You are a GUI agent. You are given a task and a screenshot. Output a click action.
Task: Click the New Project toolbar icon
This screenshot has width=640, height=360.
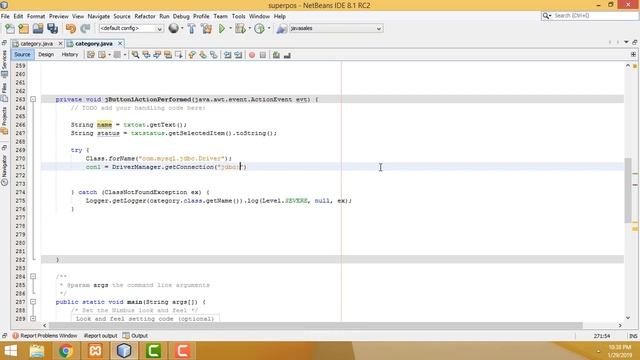tap(24, 29)
